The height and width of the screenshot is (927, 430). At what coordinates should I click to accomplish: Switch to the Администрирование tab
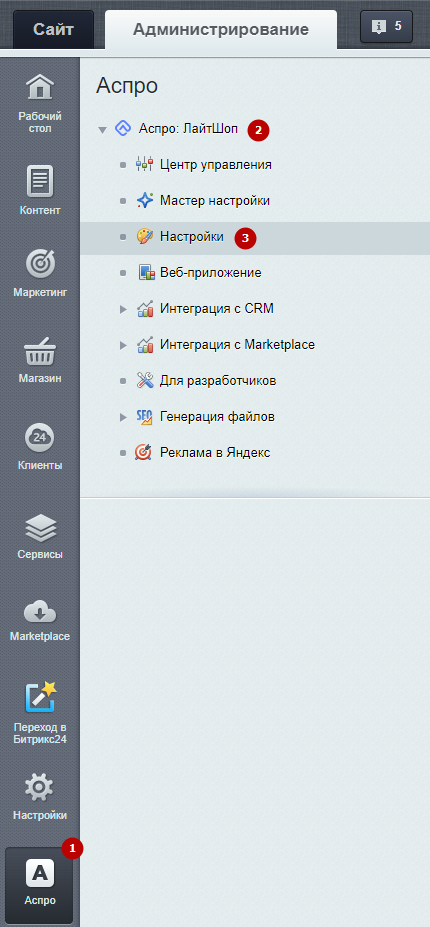click(x=221, y=30)
